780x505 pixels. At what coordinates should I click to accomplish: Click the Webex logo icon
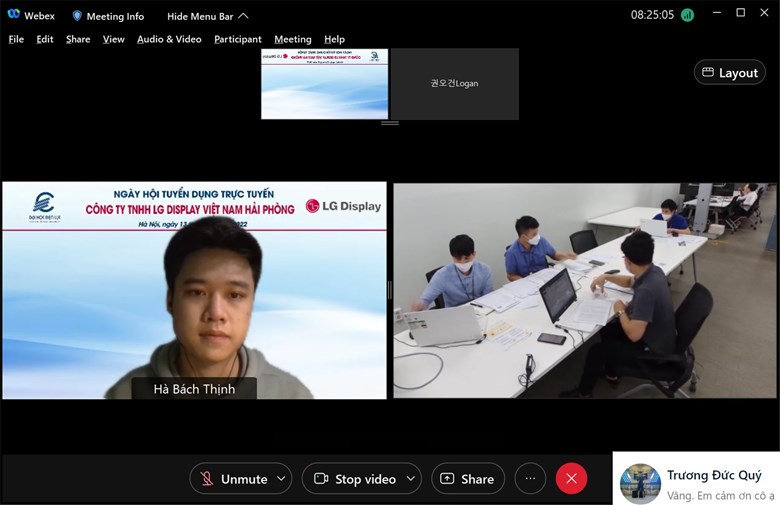click(x=14, y=15)
